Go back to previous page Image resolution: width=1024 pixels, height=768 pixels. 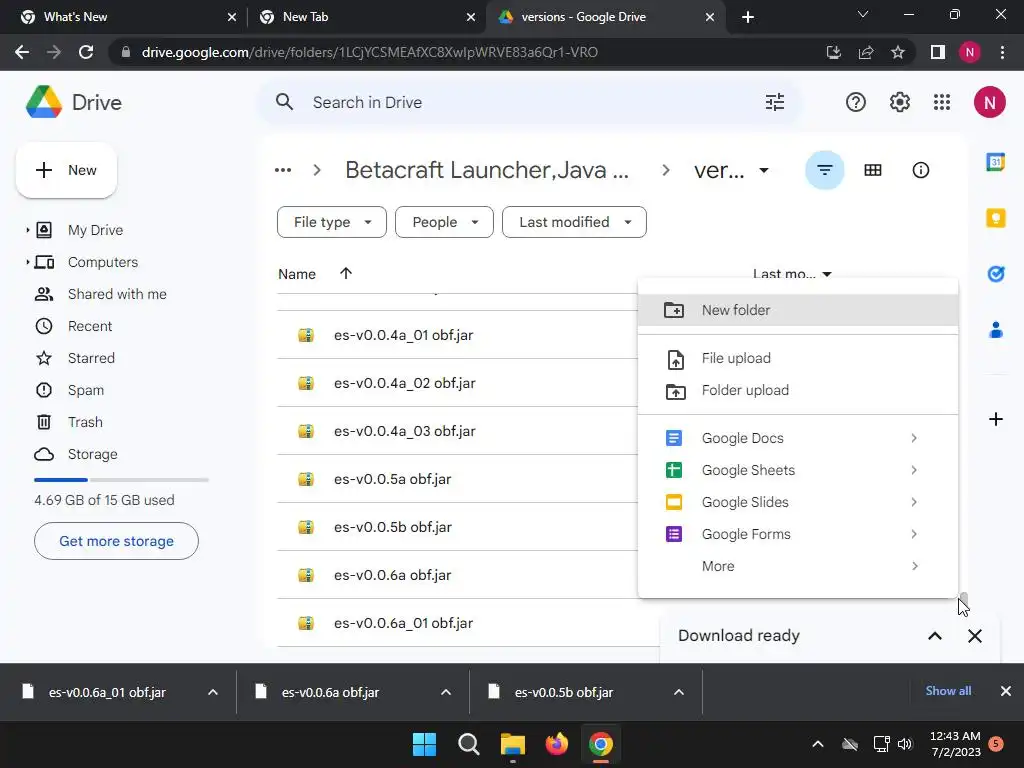22,52
